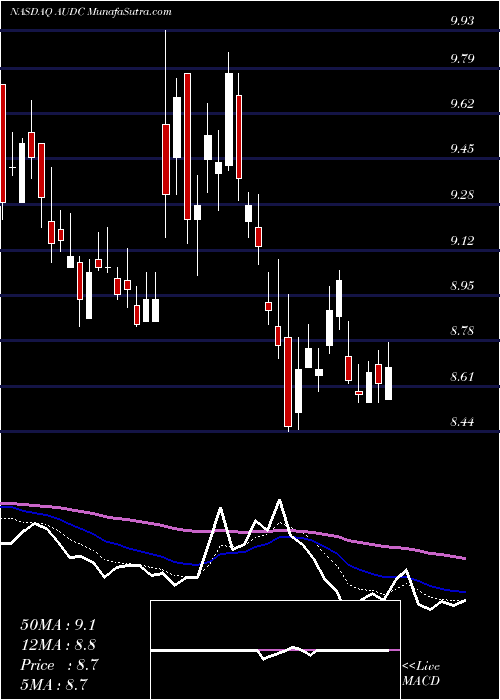Select the 9.45 price axis label
The width and height of the screenshot is (500, 700).
[x=462, y=148]
